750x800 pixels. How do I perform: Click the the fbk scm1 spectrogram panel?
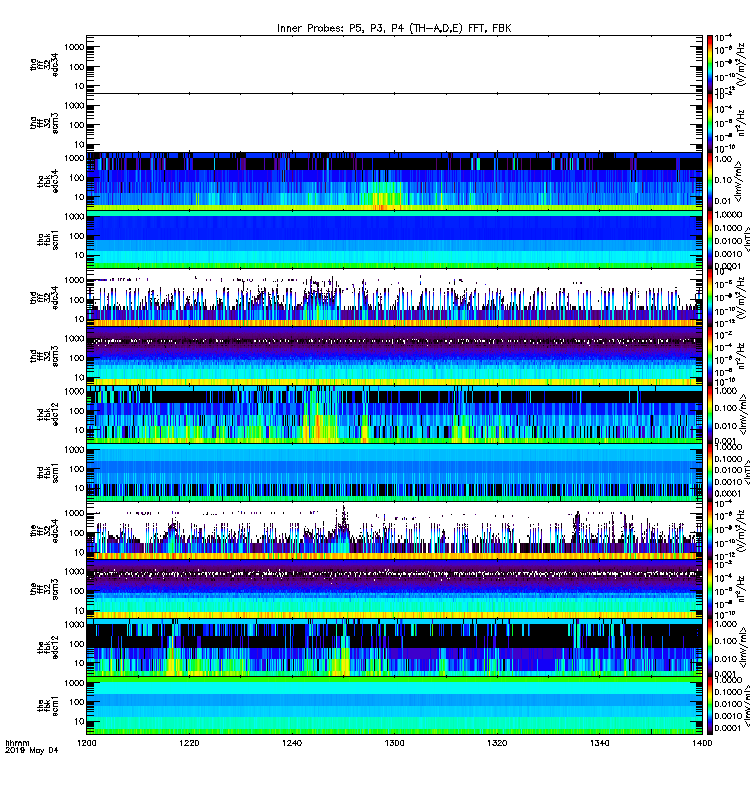click(x=394, y=706)
